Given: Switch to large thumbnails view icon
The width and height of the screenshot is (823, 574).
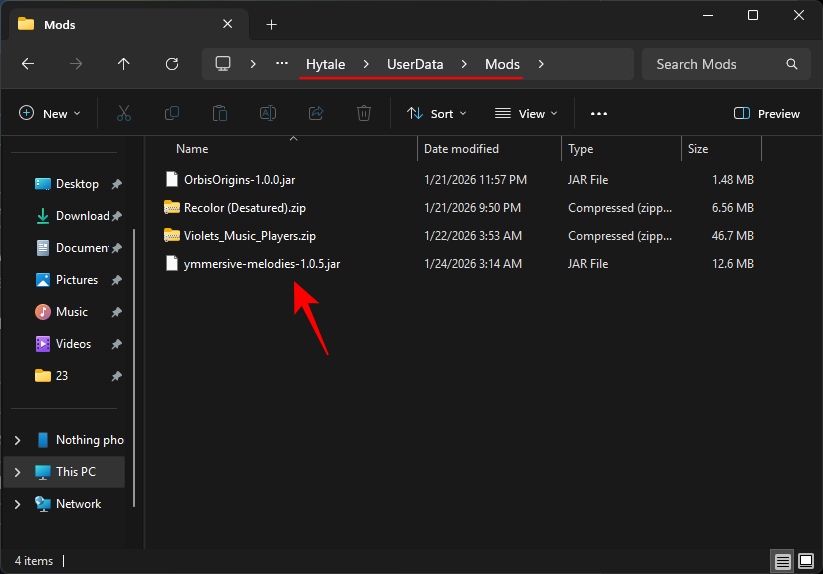Looking at the screenshot, I should pyautogui.click(x=806, y=561).
